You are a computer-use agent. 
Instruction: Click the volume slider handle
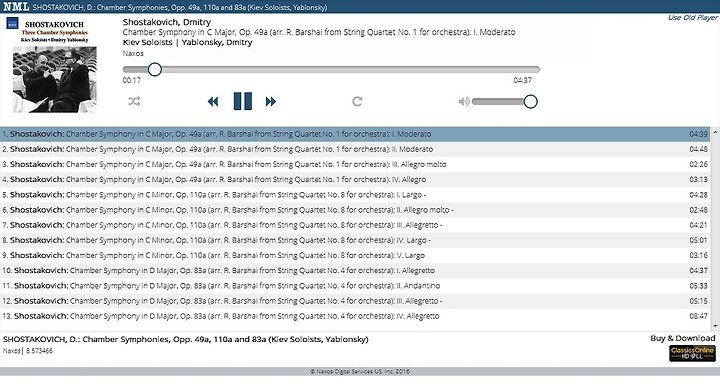click(530, 102)
